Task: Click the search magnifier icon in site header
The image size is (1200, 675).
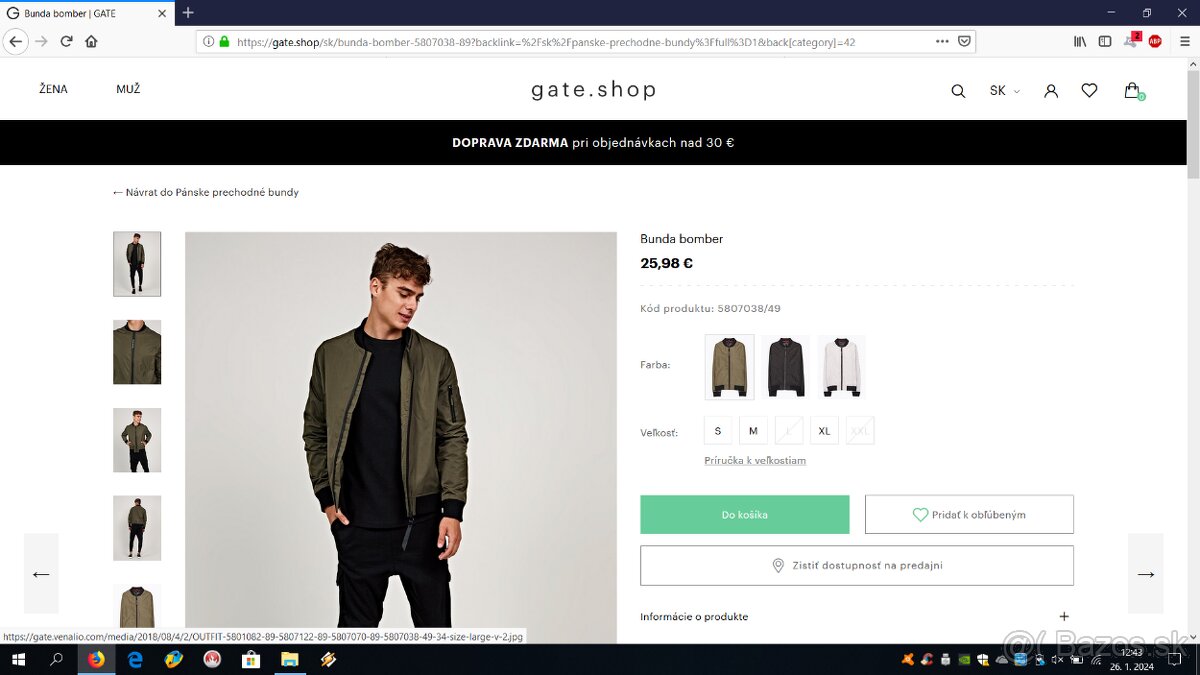Action: click(x=958, y=91)
